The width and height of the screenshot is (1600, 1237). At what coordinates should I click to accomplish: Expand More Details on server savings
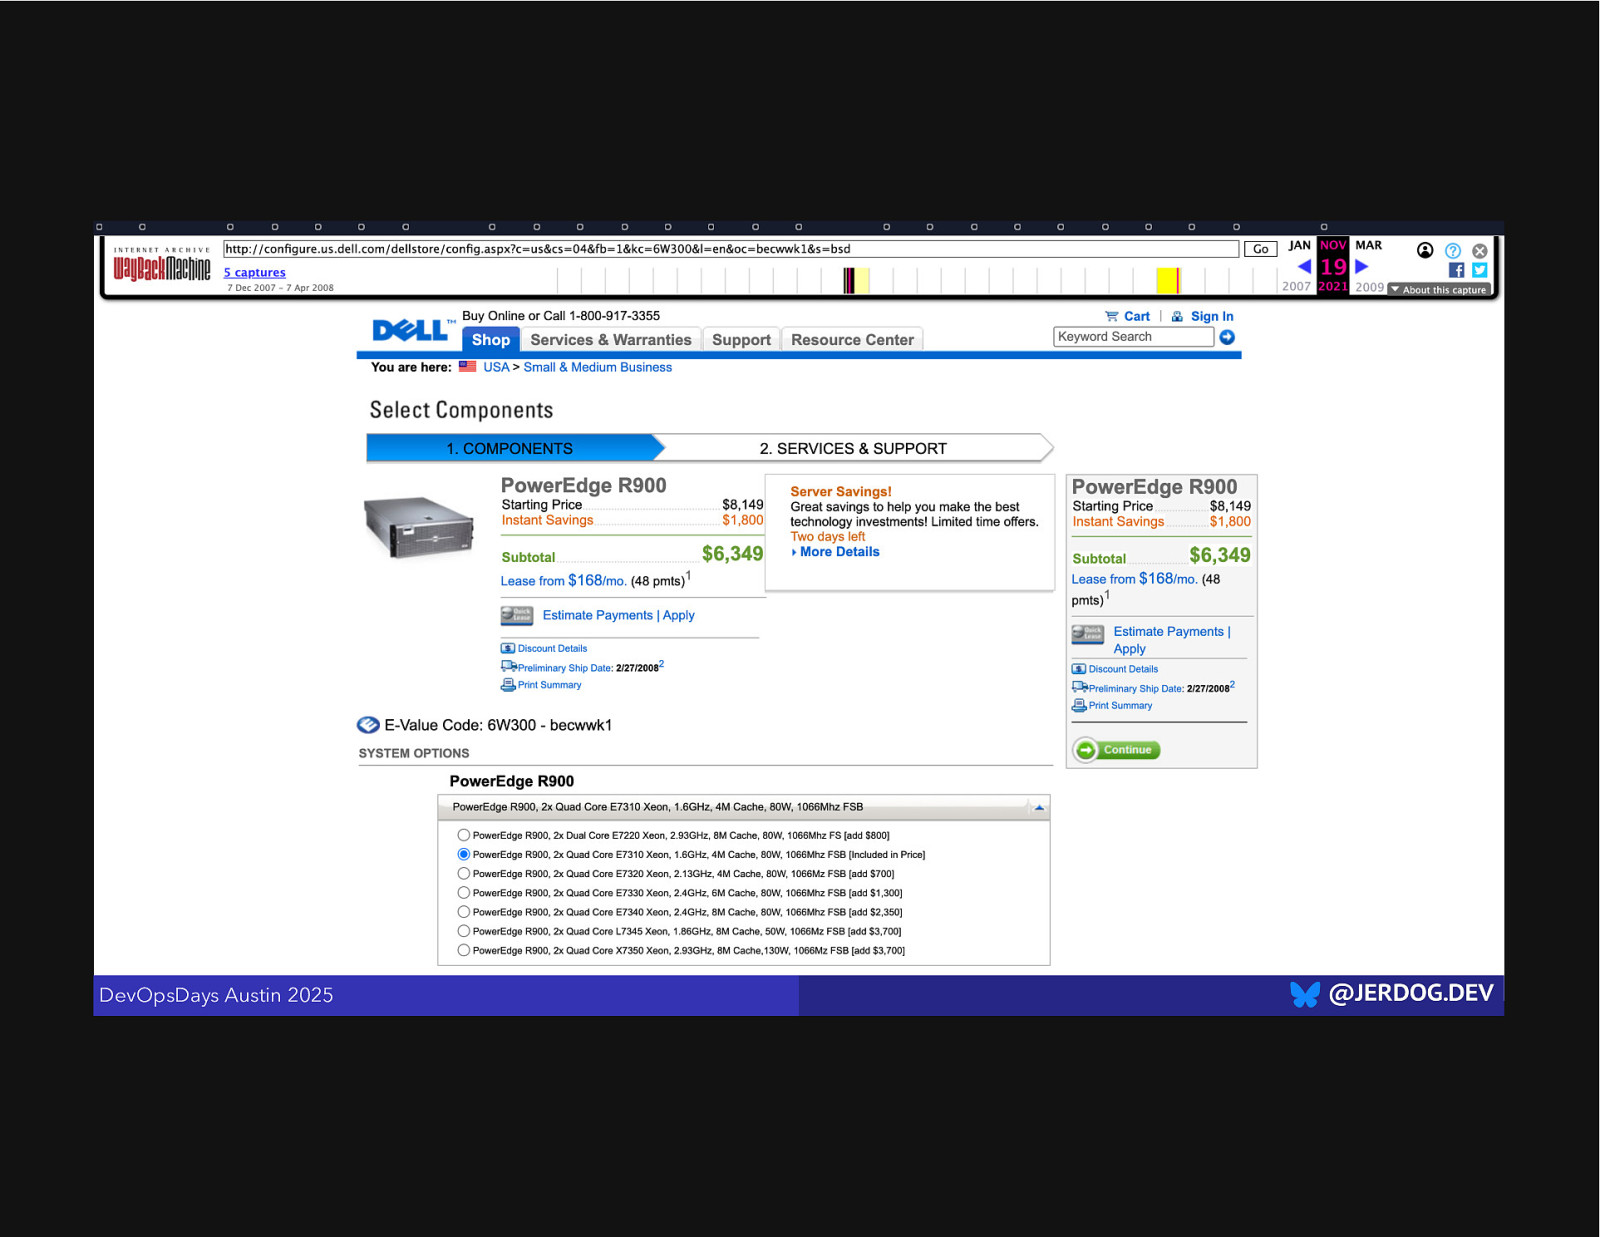pos(839,552)
